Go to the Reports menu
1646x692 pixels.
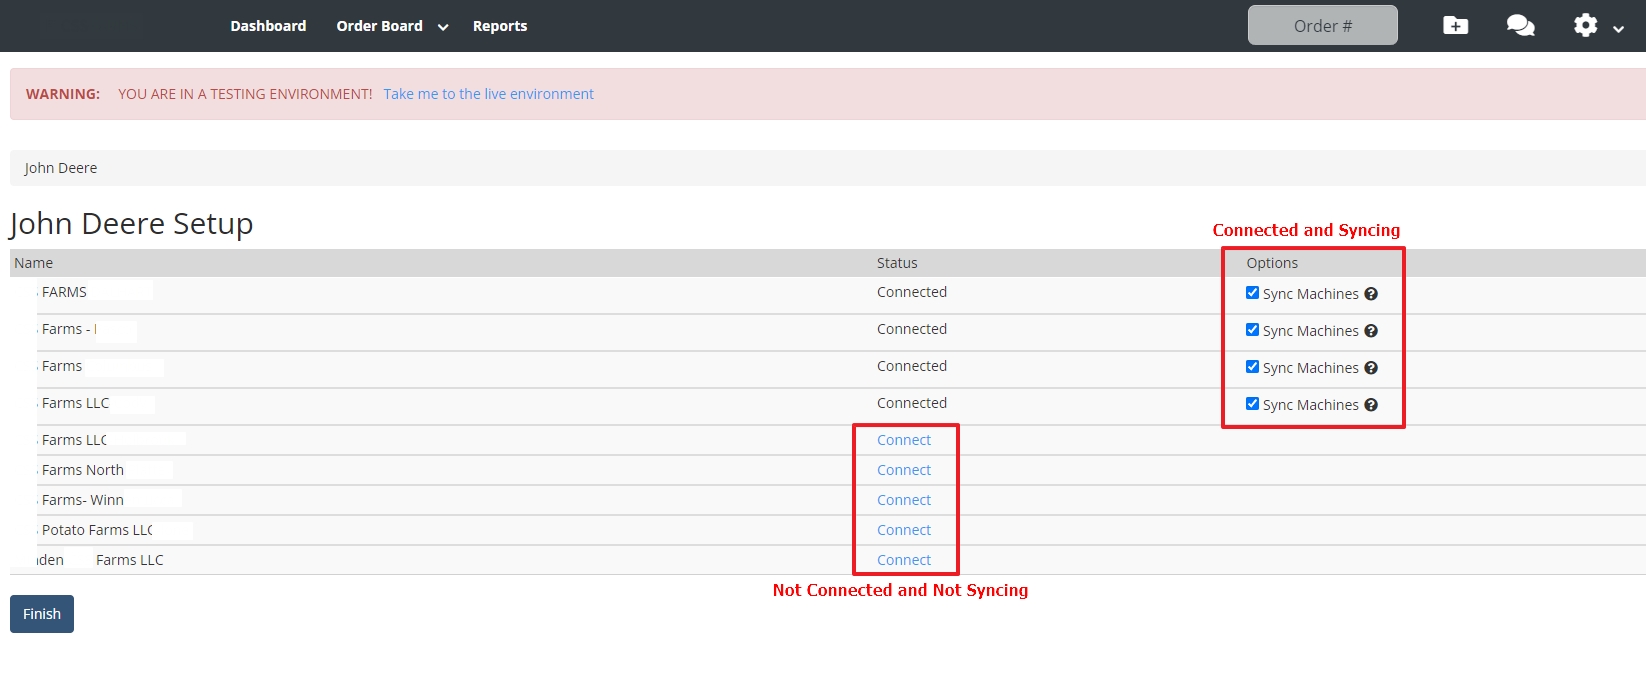click(499, 26)
